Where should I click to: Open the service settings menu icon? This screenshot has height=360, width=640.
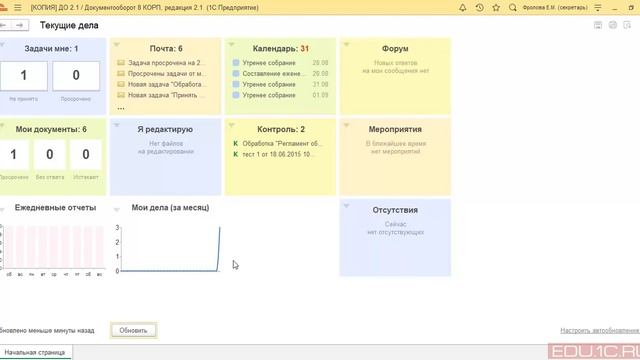[x=598, y=7]
